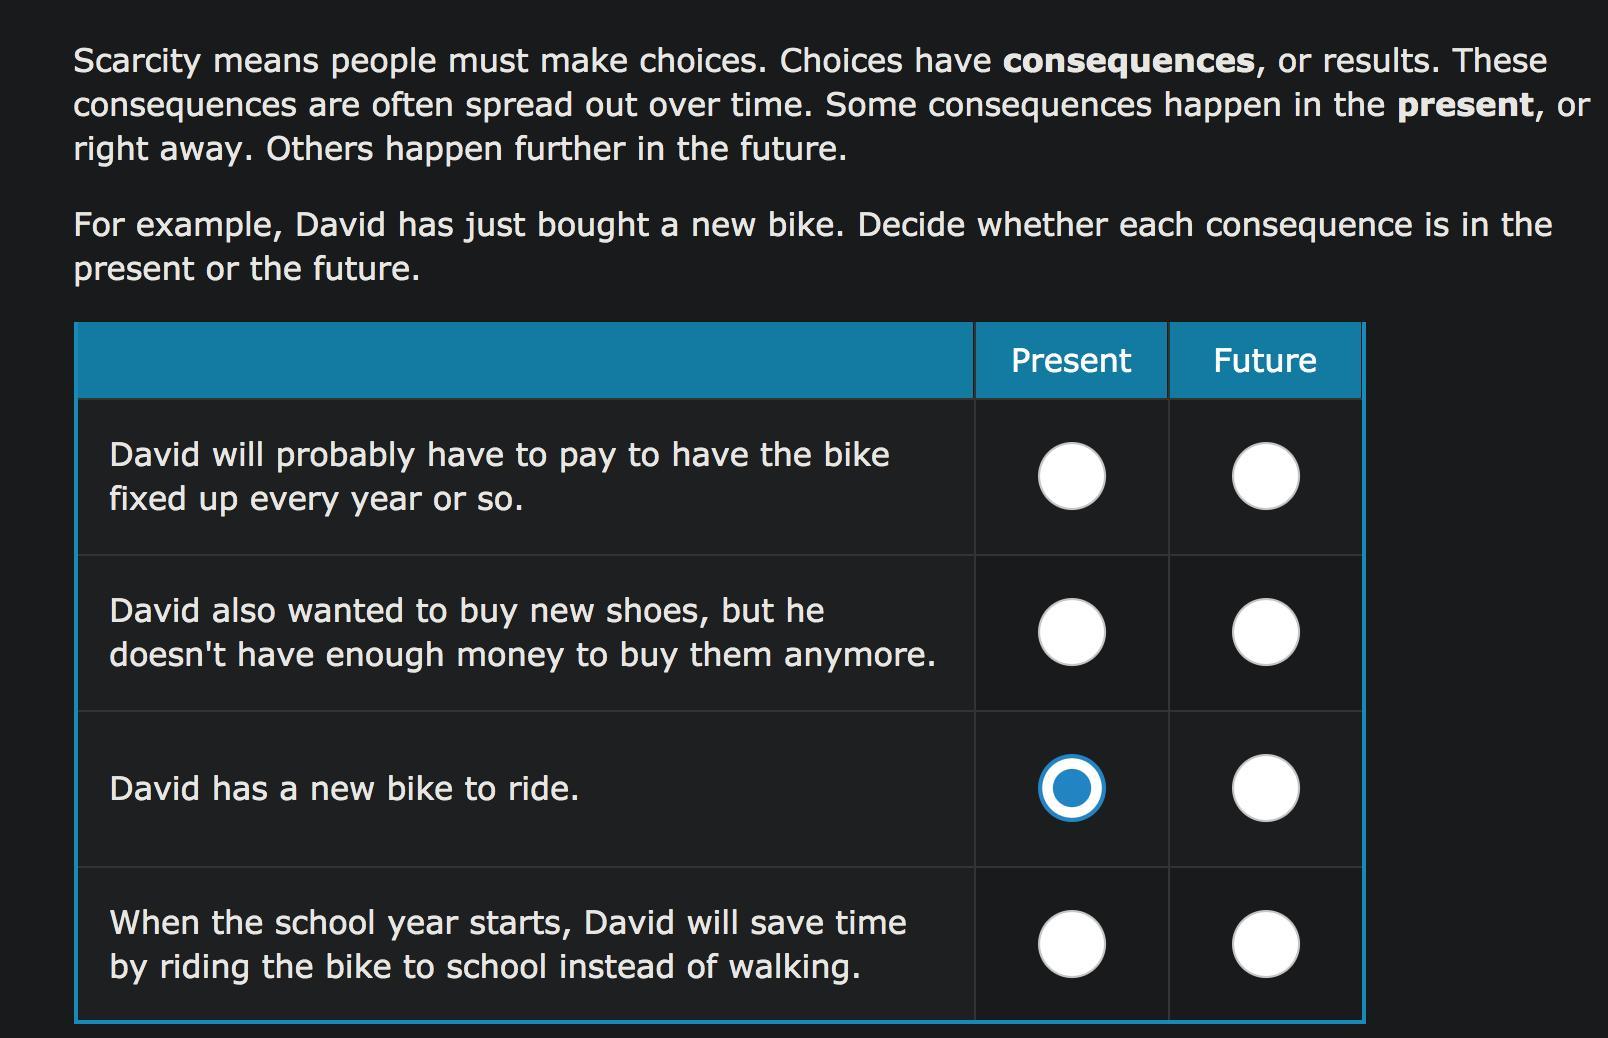Click the bold word 'consequences'
This screenshot has height=1038, width=1608.
click(x=1128, y=61)
